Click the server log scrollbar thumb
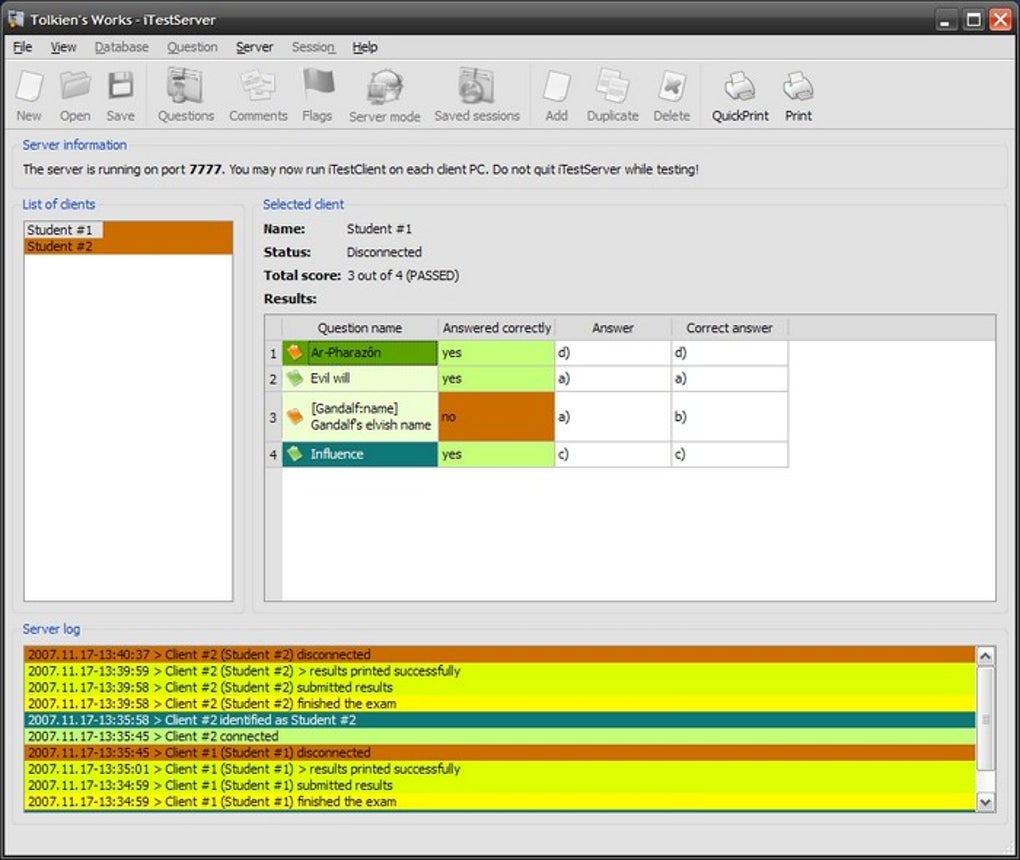 point(986,719)
